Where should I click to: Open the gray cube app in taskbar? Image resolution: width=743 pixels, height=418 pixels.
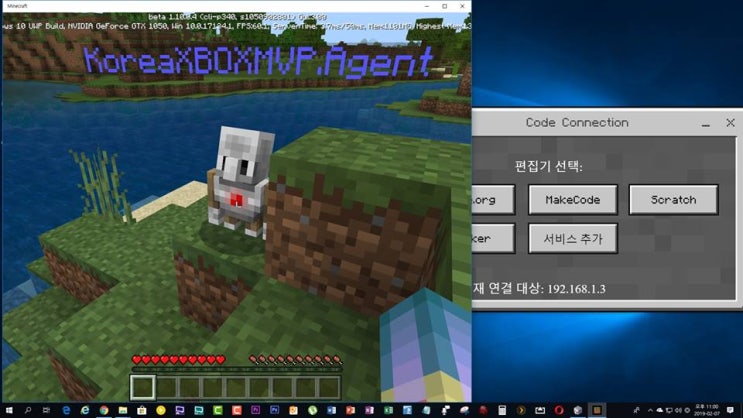click(578, 410)
